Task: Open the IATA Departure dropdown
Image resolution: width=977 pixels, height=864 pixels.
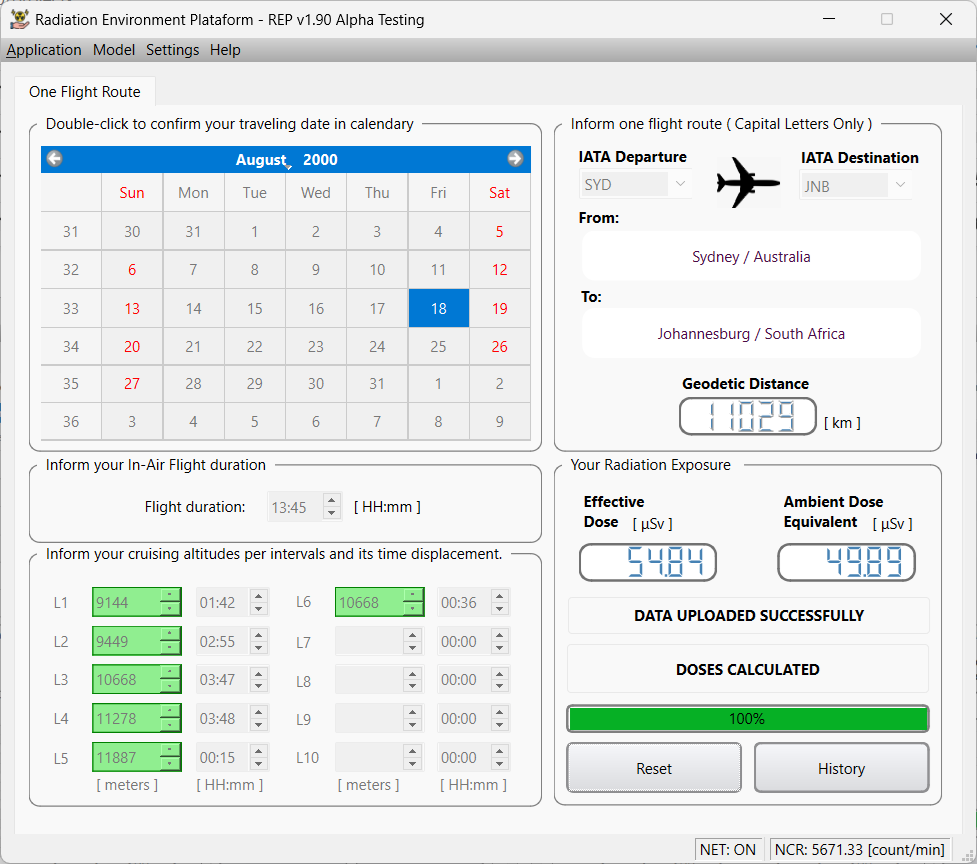Action: pos(680,185)
